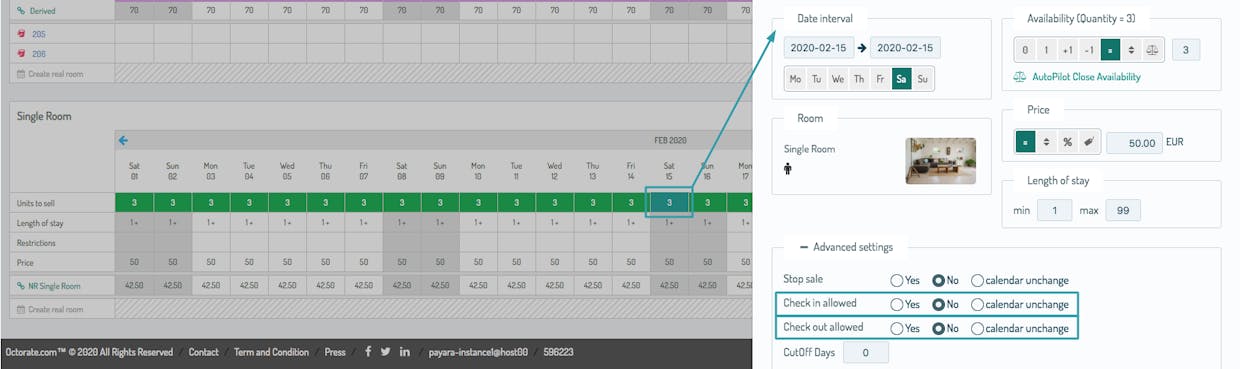Open the start date 2020-02-15 picker
The image size is (1240, 369).
tap(817, 48)
